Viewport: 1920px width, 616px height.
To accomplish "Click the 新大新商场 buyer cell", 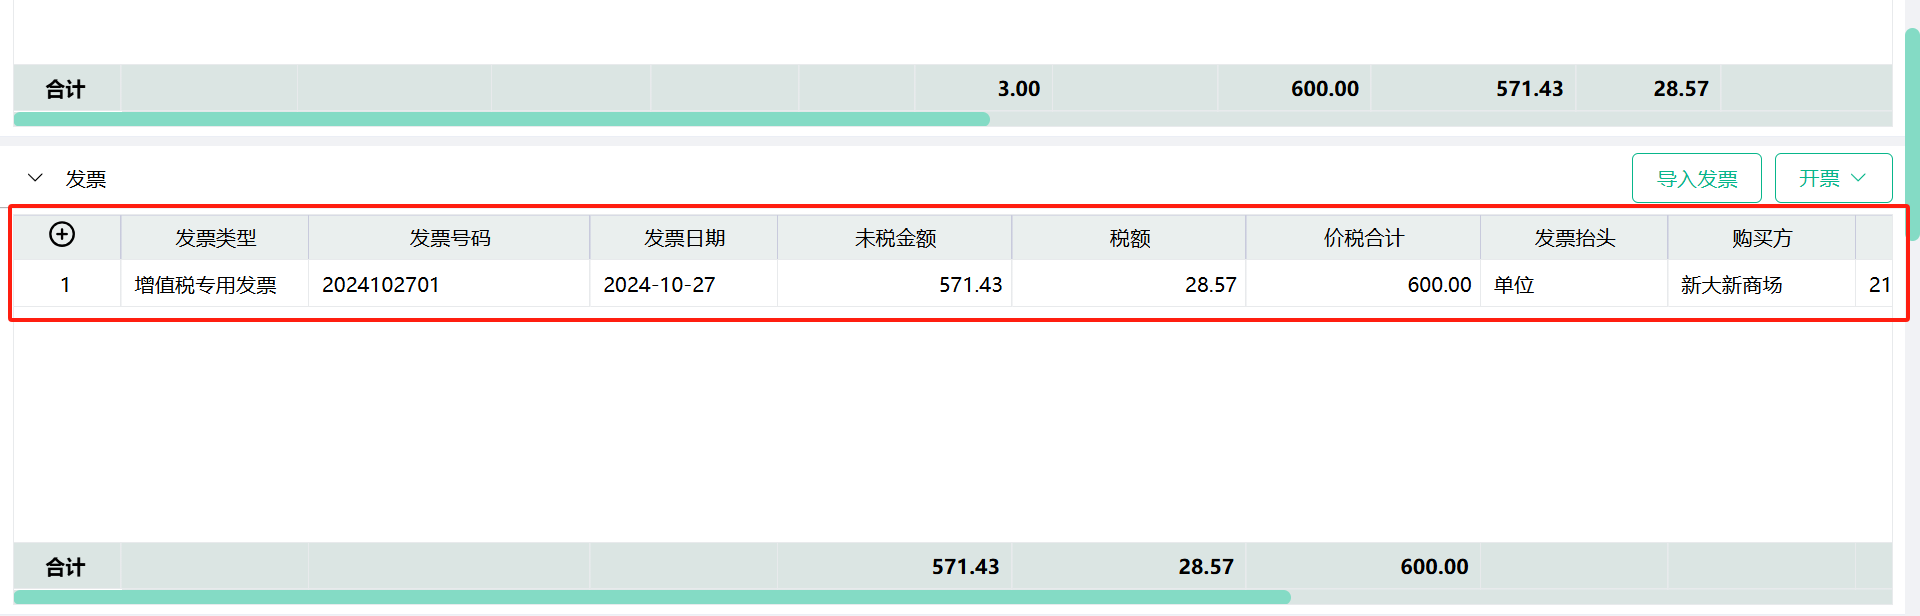I will (x=1761, y=285).
